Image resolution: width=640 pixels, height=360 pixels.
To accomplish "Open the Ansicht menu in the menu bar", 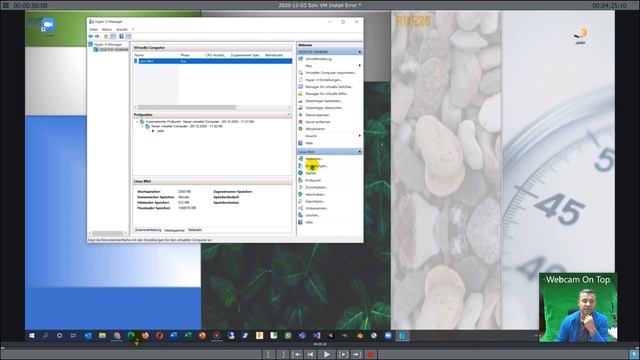I will [122, 29].
